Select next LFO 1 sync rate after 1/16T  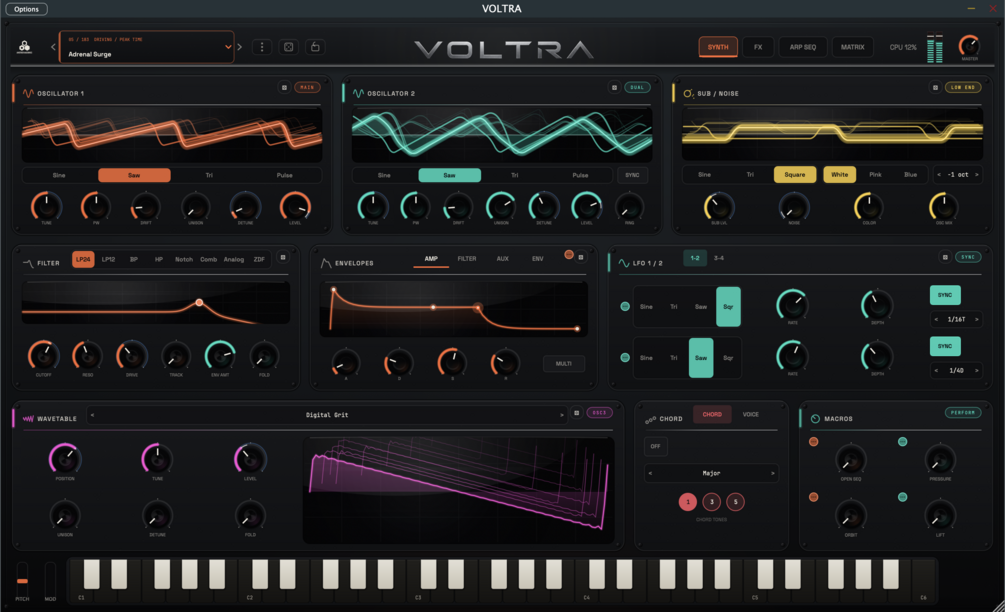(x=977, y=319)
